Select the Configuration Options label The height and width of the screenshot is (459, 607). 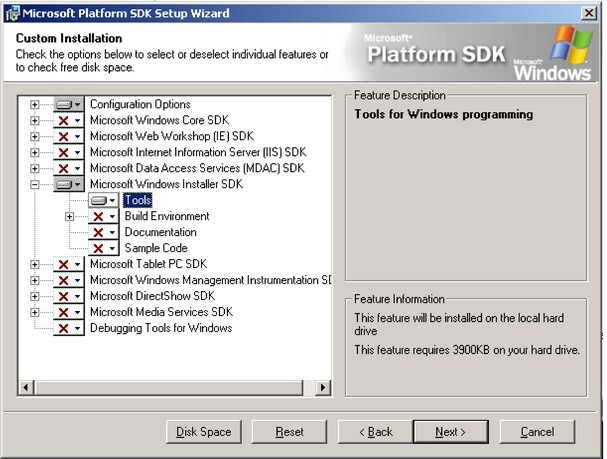click(x=140, y=104)
